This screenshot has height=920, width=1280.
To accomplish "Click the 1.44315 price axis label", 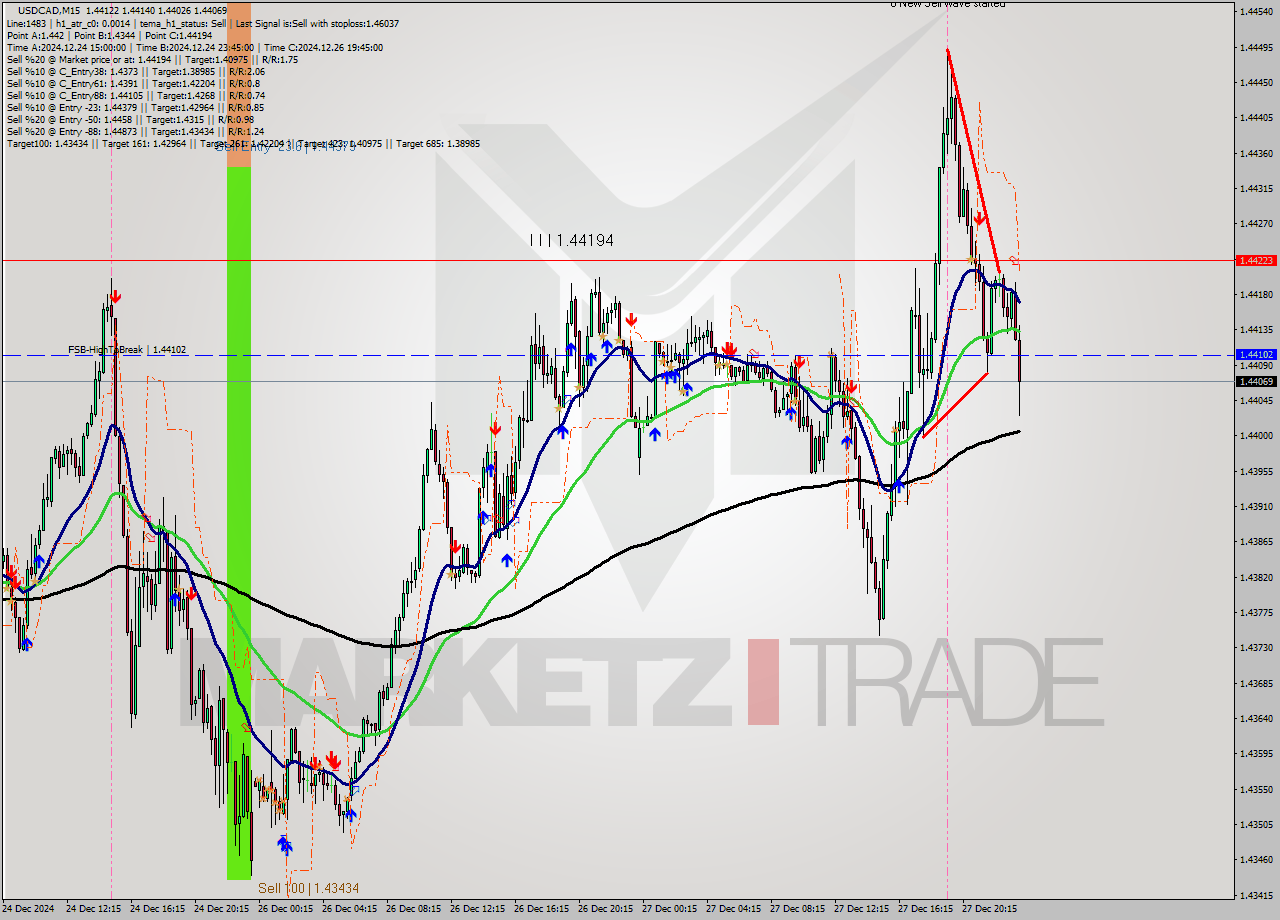I will pos(1255,188).
